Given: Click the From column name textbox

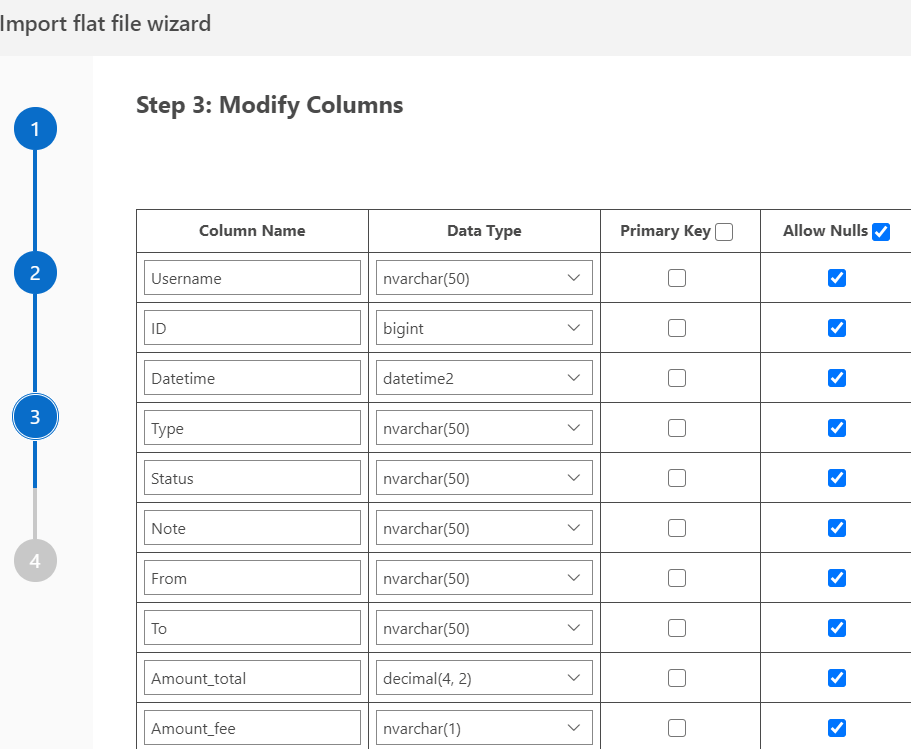Looking at the screenshot, I should [x=252, y=578].
